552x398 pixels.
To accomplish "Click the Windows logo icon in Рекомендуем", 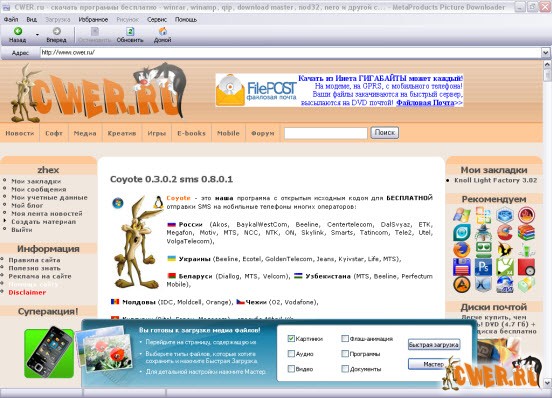I will tap(462, 215).
